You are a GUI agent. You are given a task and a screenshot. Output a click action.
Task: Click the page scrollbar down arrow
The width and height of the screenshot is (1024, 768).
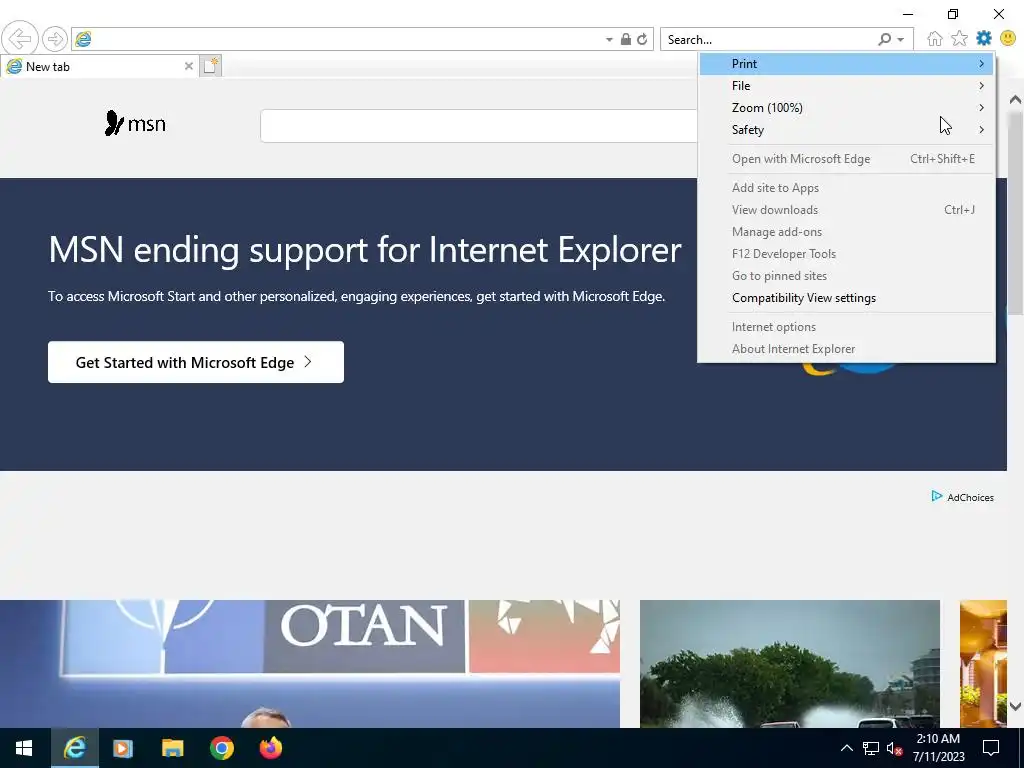(1015, 706)
